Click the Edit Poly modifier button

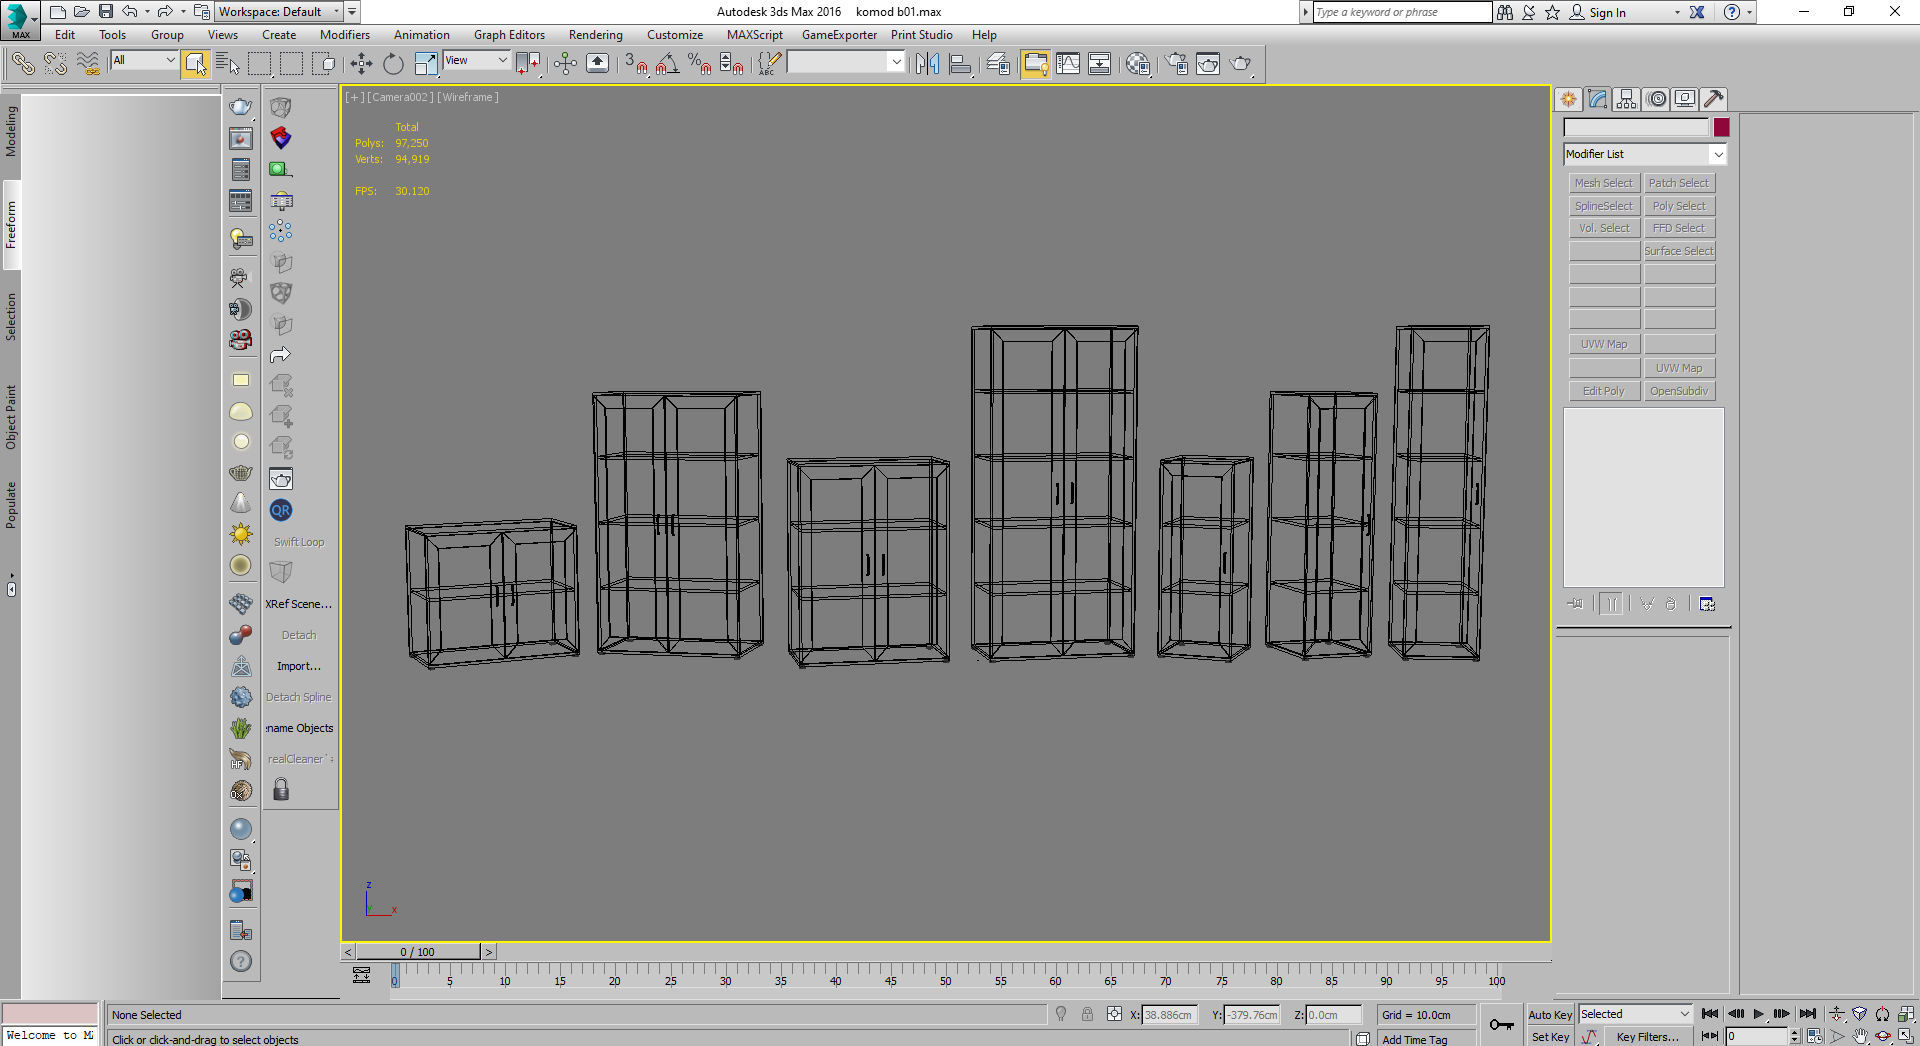click(1603, 391)
